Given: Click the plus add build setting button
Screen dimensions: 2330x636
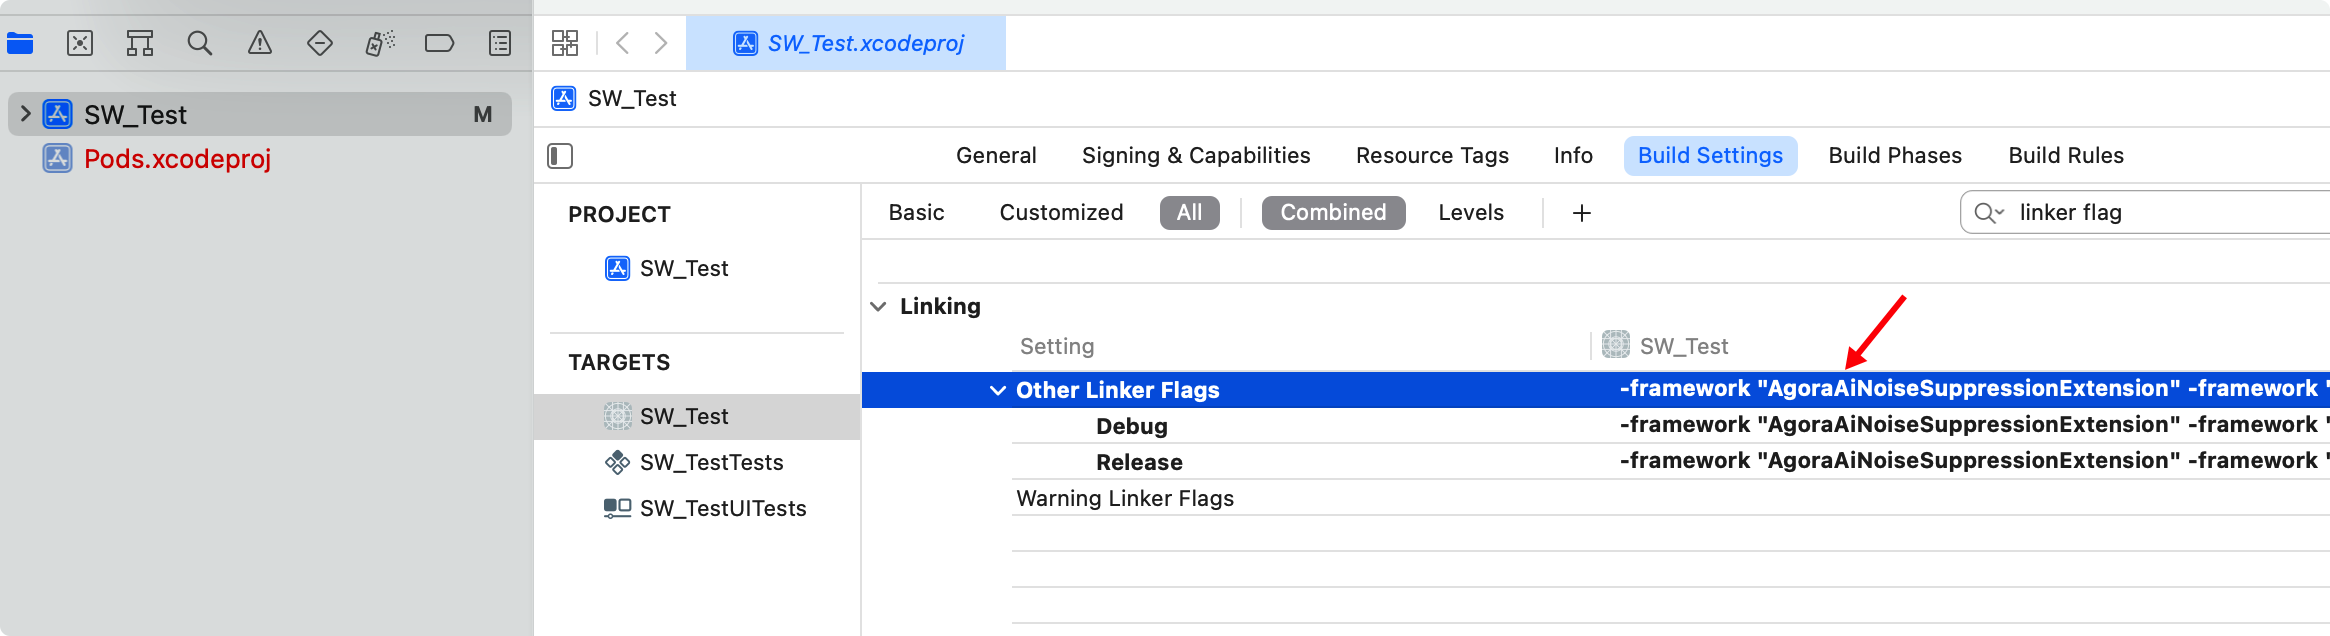Looking at the screenshot, I should 1582,213.
